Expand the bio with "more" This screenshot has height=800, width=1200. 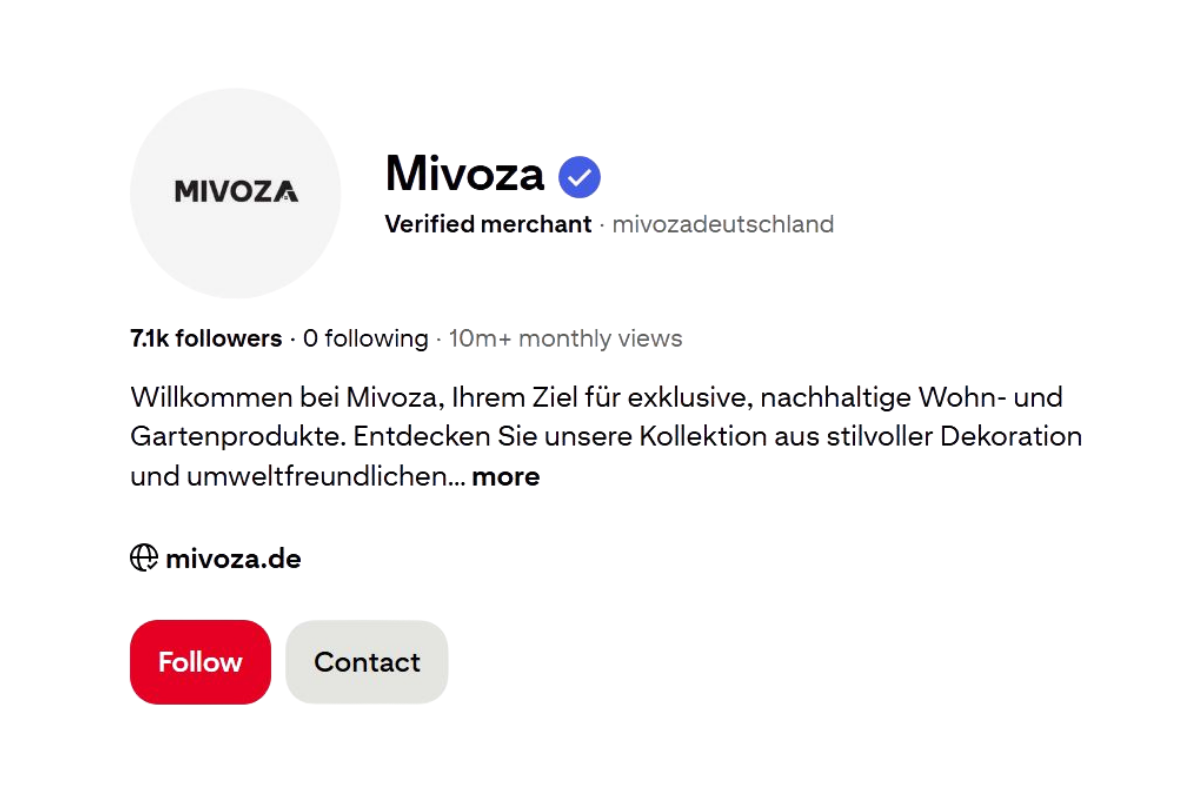[x=505, y=477]
